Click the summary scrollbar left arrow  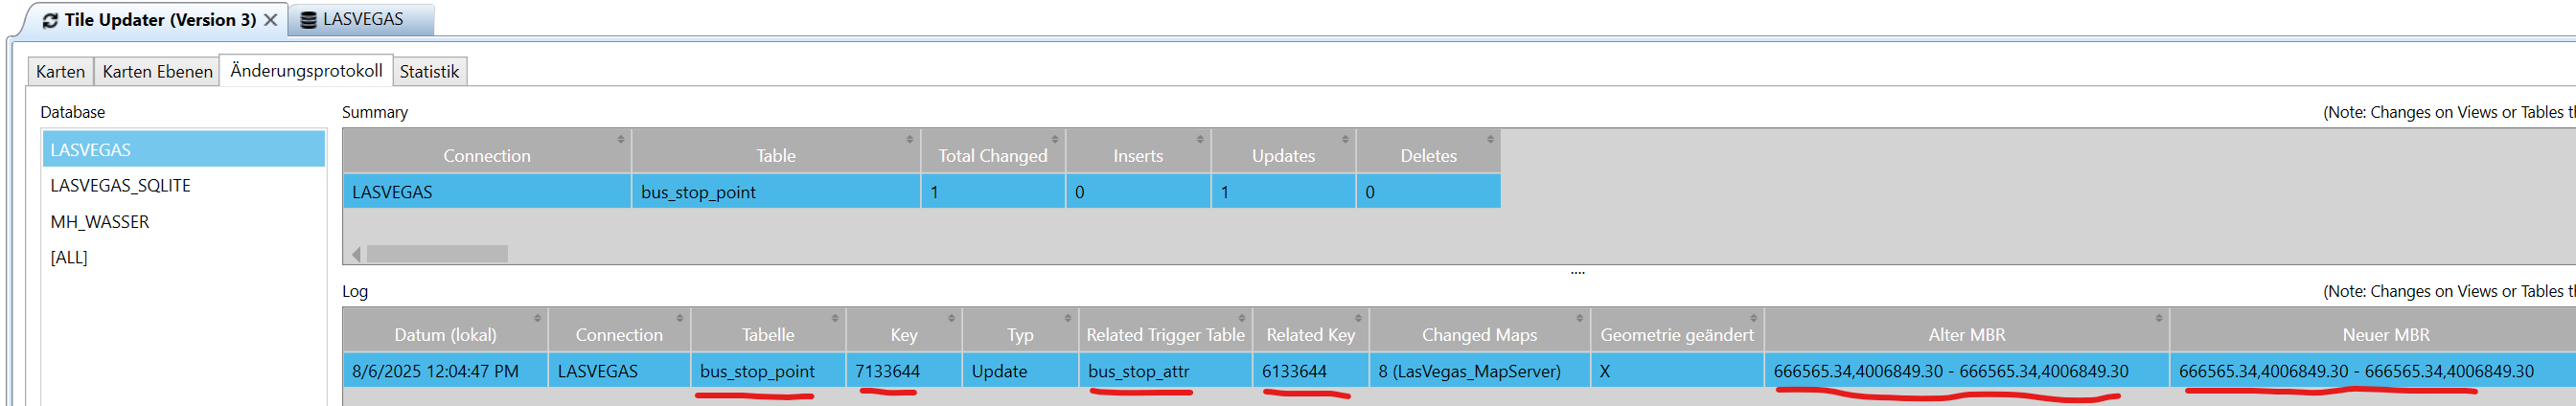356,254
